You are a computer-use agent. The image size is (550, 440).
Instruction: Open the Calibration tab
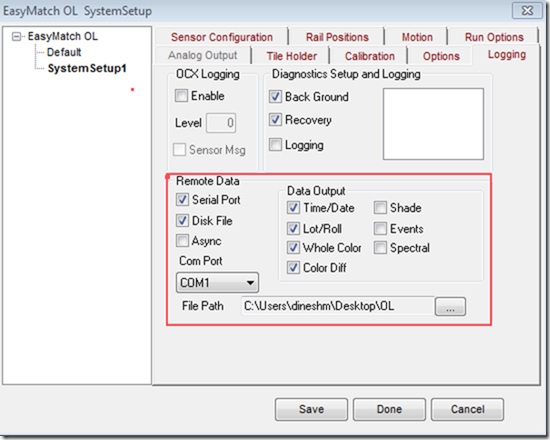click(x=370, y=56)
